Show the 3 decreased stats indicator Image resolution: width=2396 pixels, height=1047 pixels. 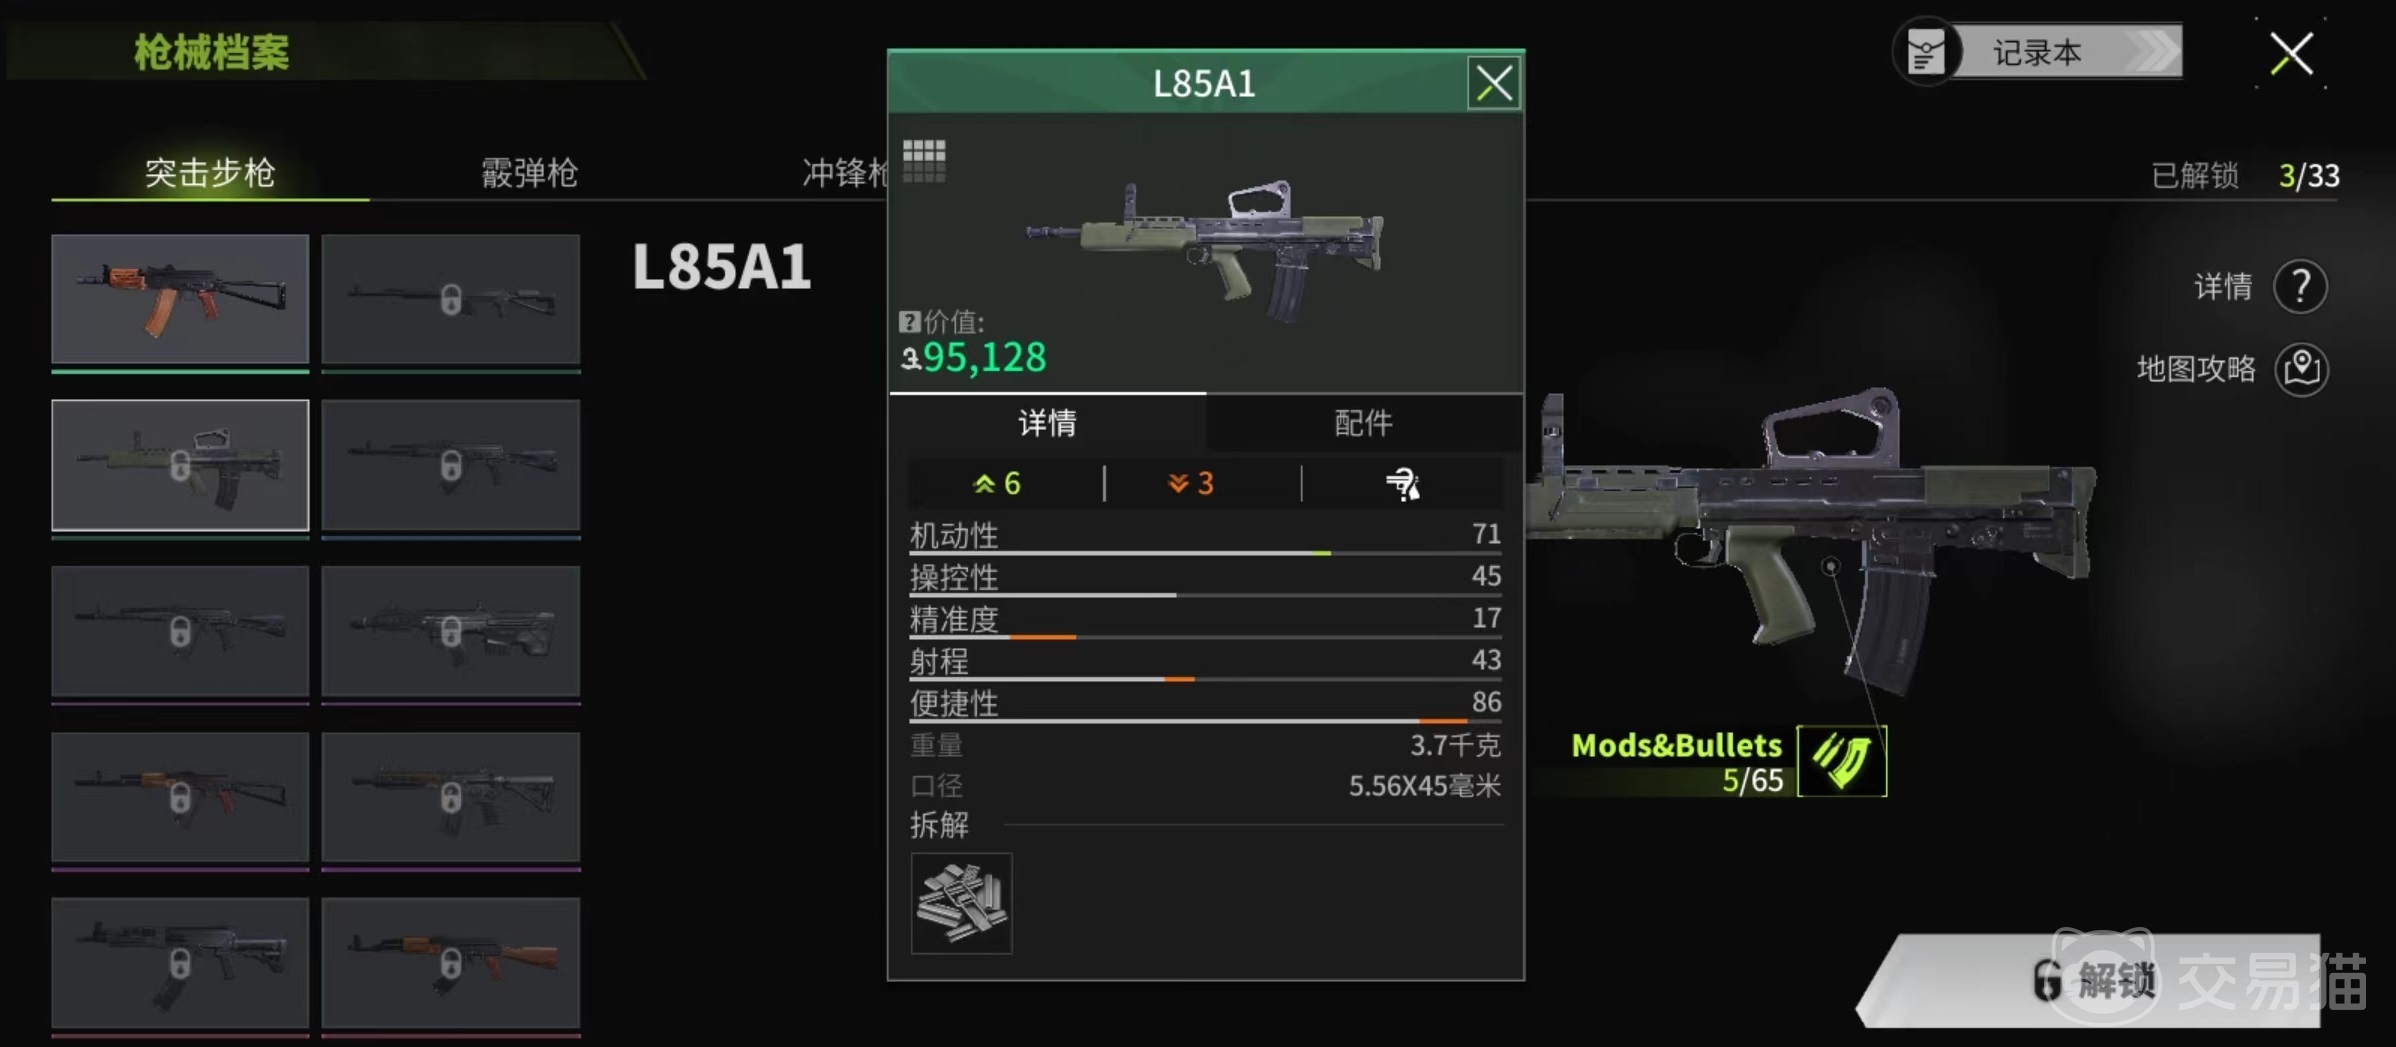pyautogui.click(x=1191, y=484)
